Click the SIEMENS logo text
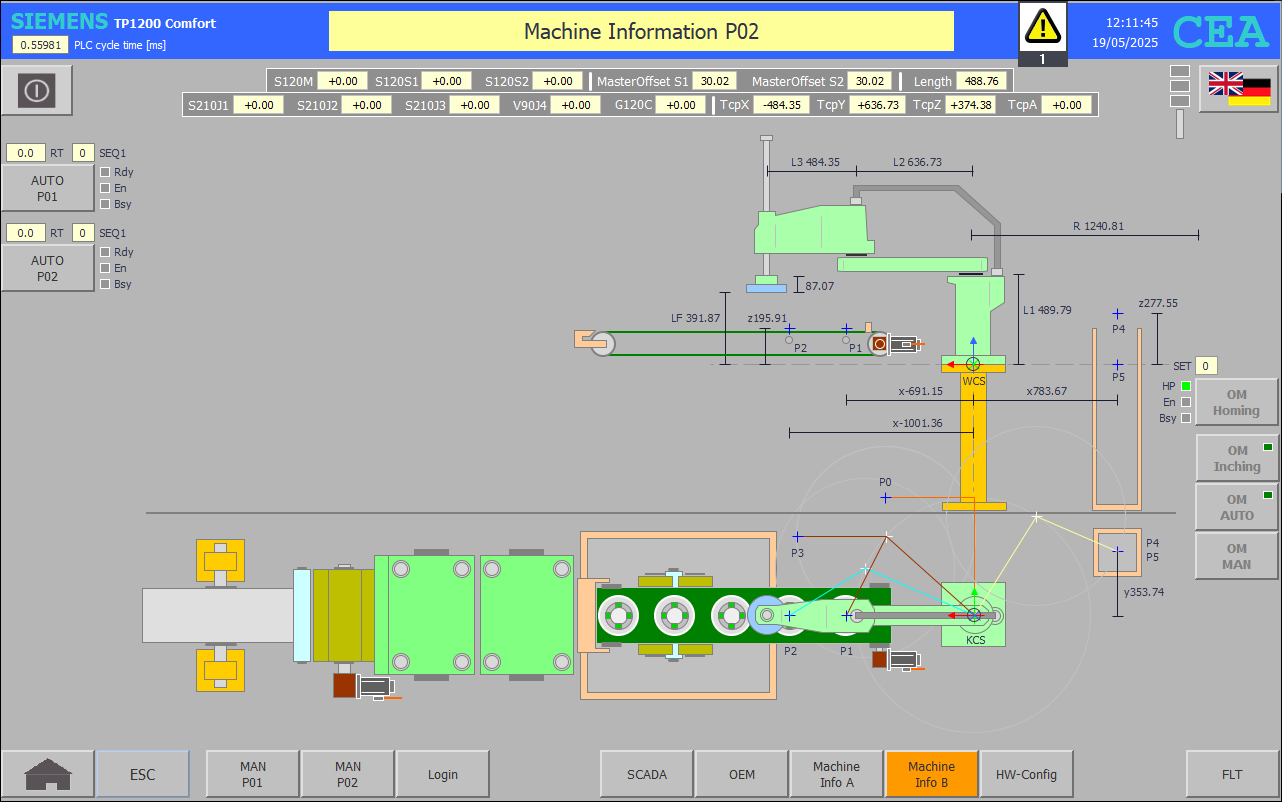 click(59, 22)
